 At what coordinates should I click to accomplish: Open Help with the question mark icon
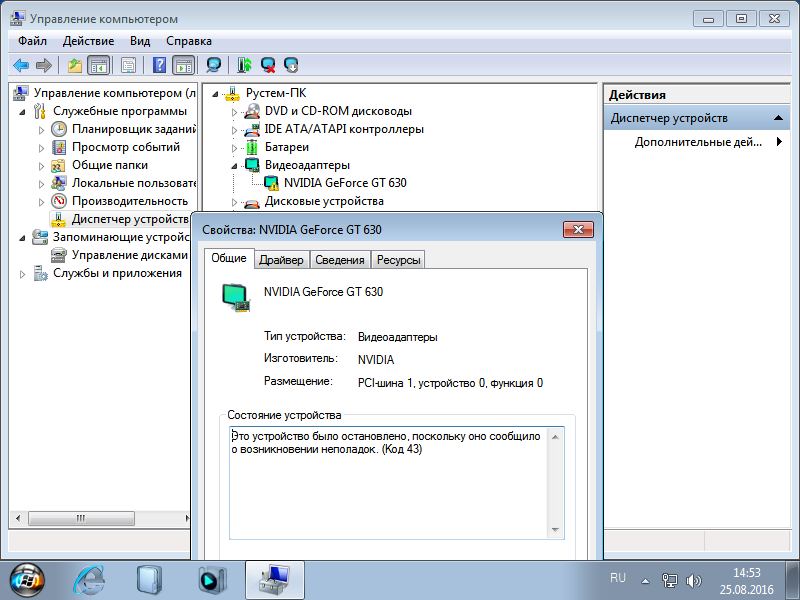(x=159, y=65)
